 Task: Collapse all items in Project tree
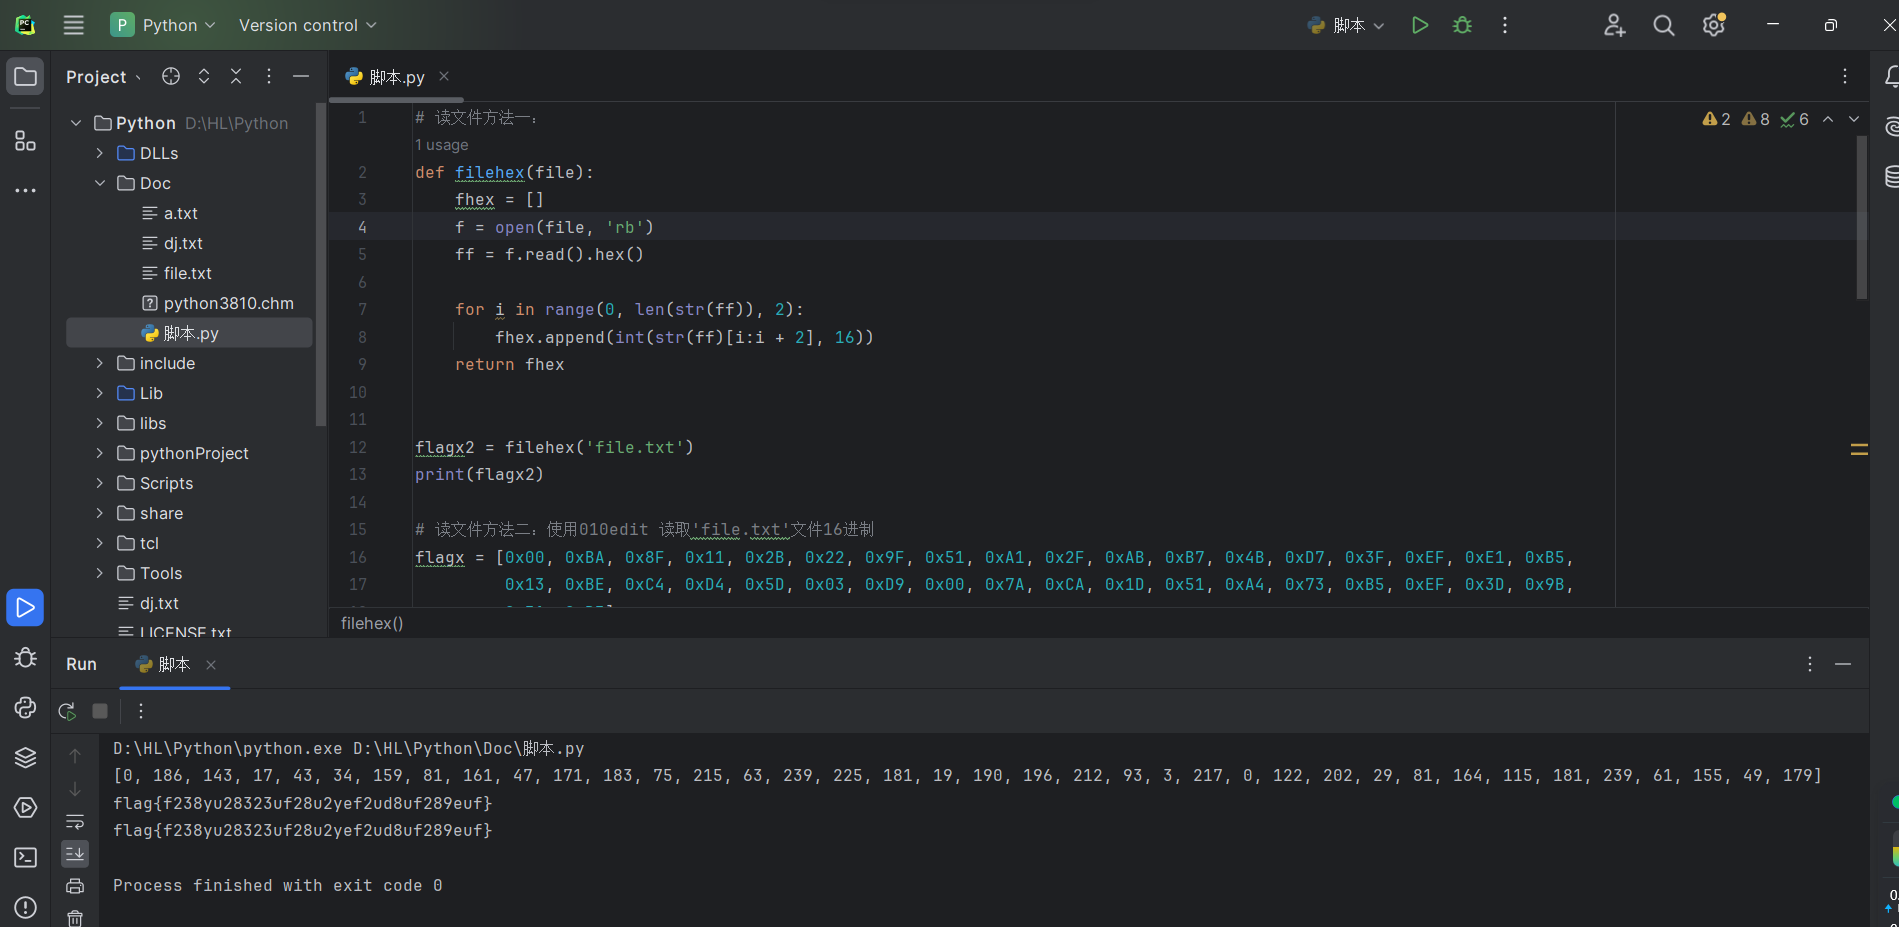coord(236,76)
